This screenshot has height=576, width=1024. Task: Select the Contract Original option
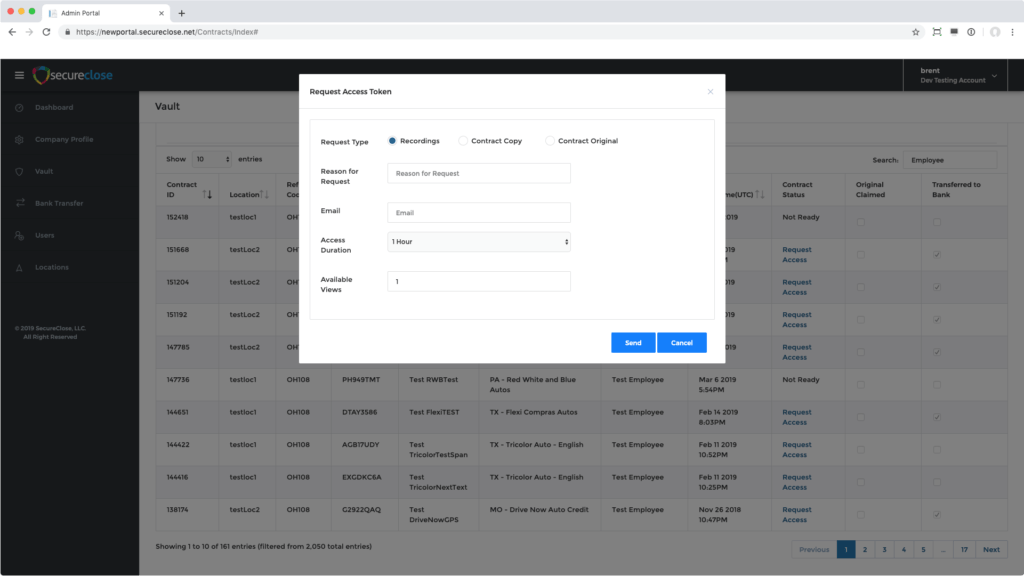550,141
